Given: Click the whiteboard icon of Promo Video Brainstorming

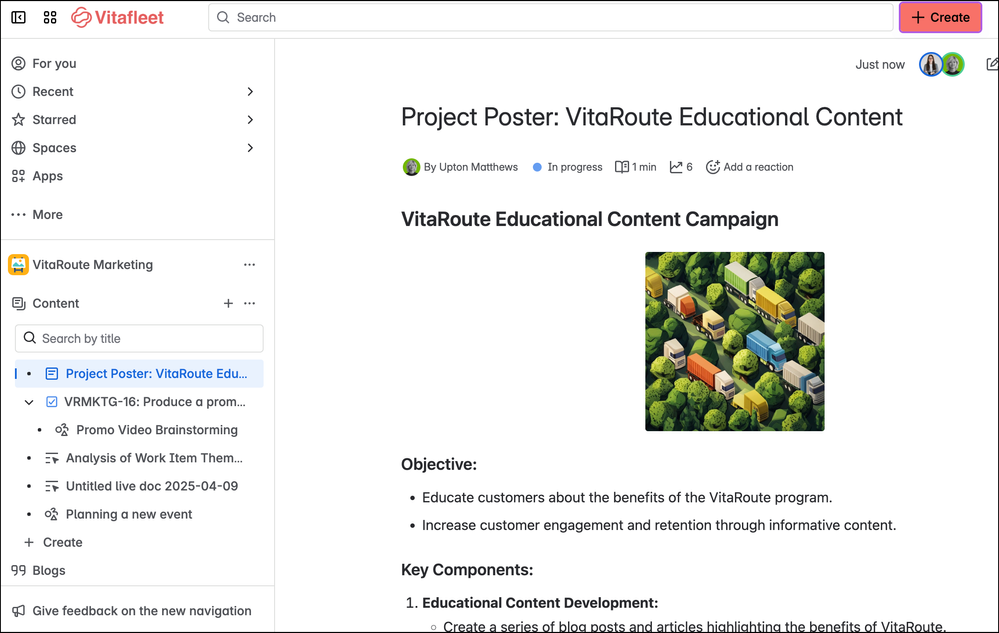Looking at the screenshot, I should [x=62, y=430].
